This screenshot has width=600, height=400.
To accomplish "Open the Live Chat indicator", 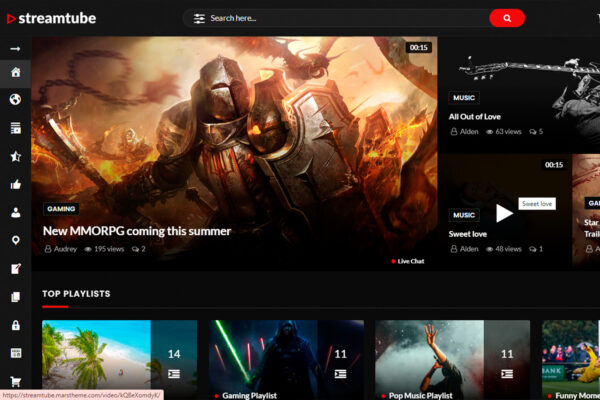I will tap(408, 261).
